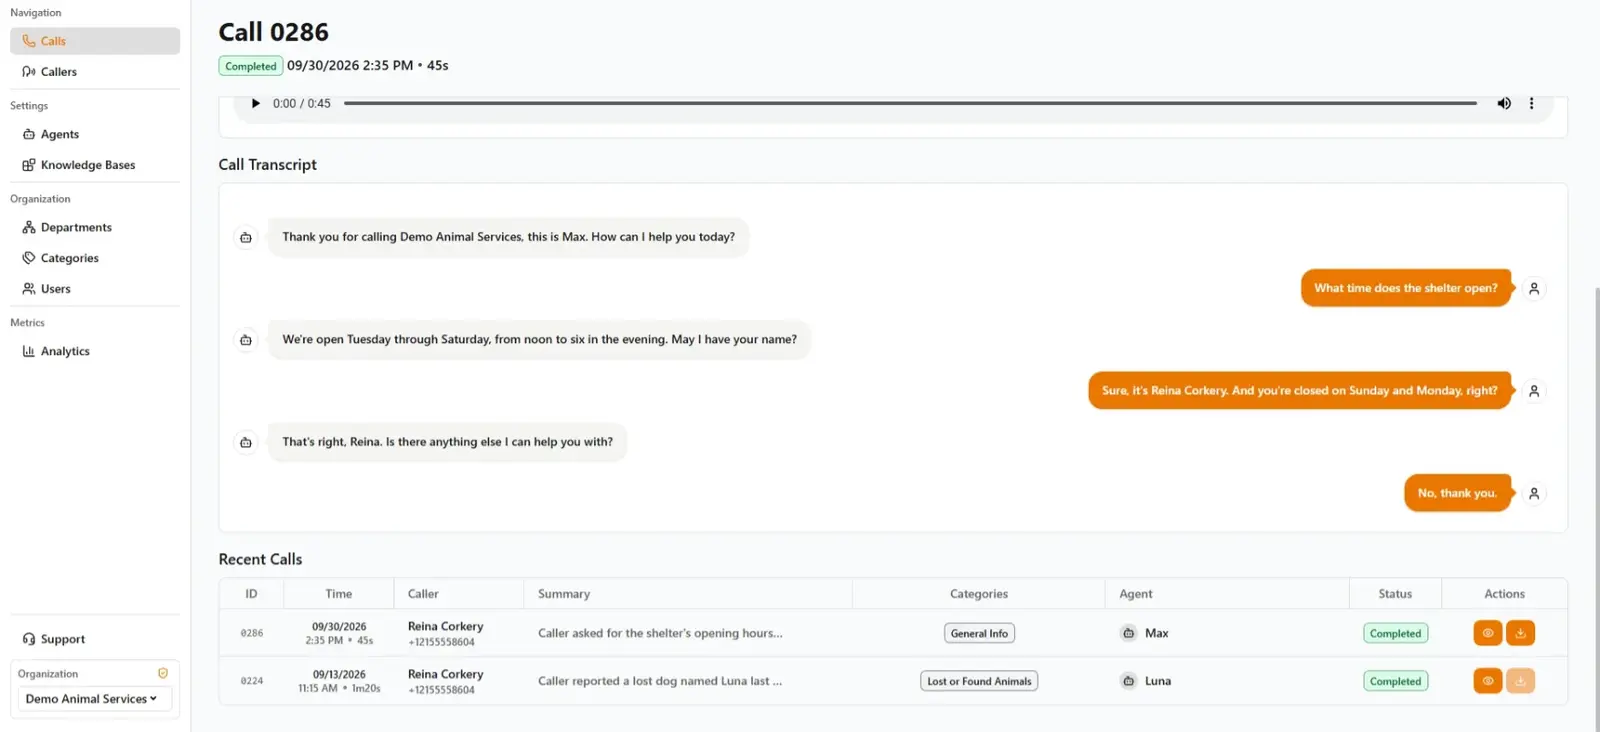Open Agents settings

coord(95,134)
